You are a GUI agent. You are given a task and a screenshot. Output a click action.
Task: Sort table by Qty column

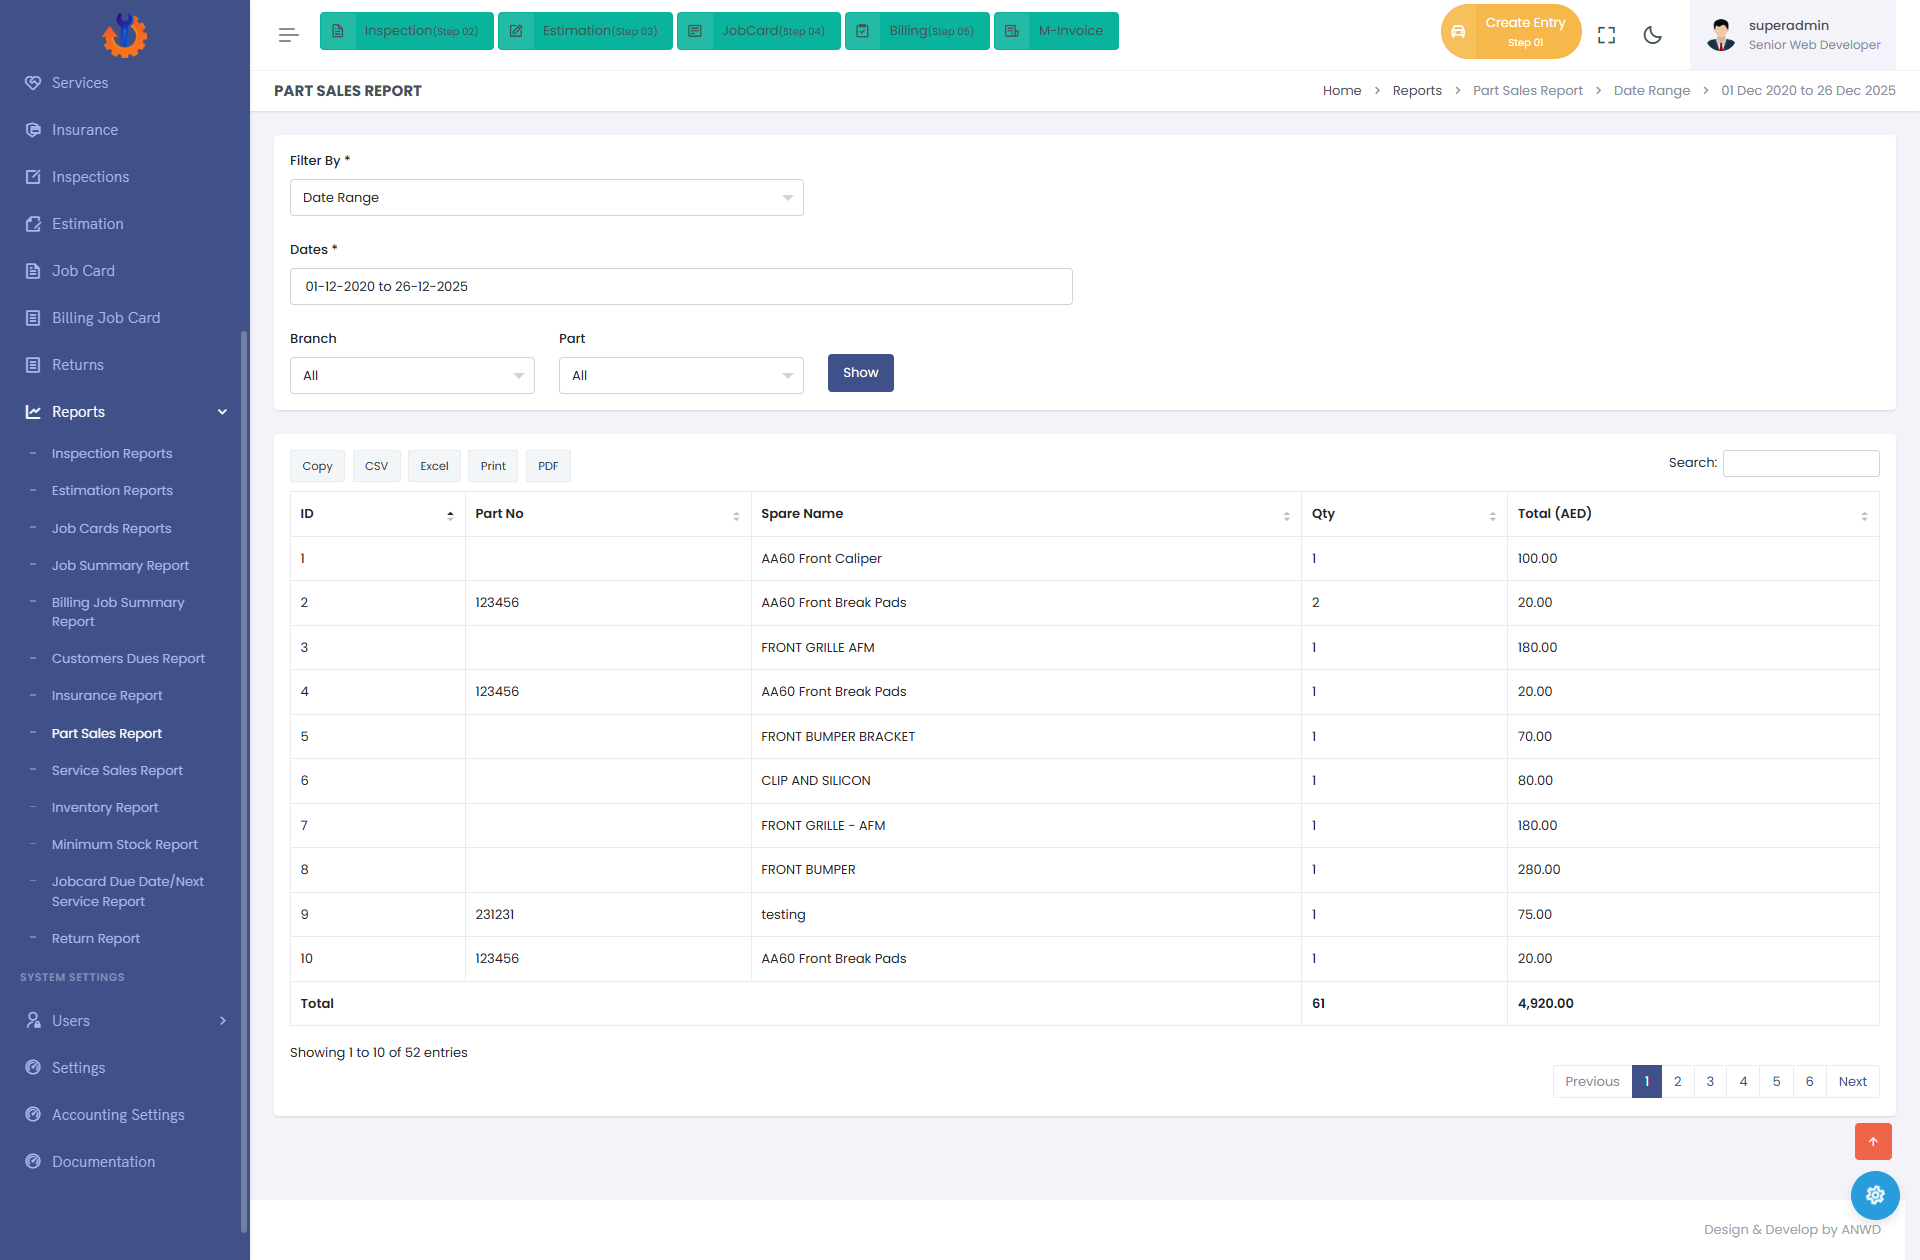pyautogui.click(x=1404, y=514)
